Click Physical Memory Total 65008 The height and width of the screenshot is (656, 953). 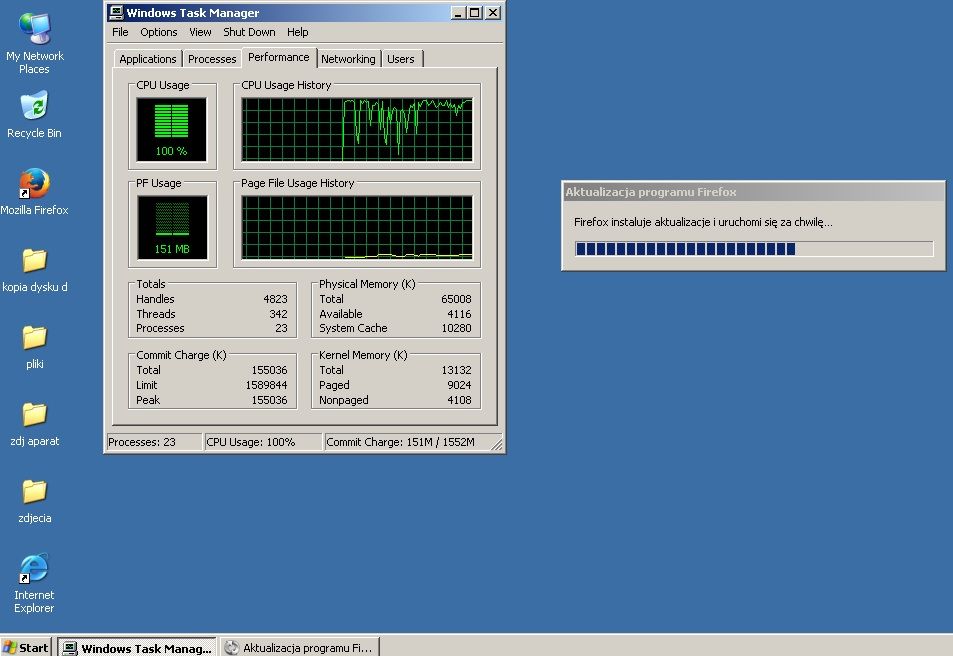[456, 299]
